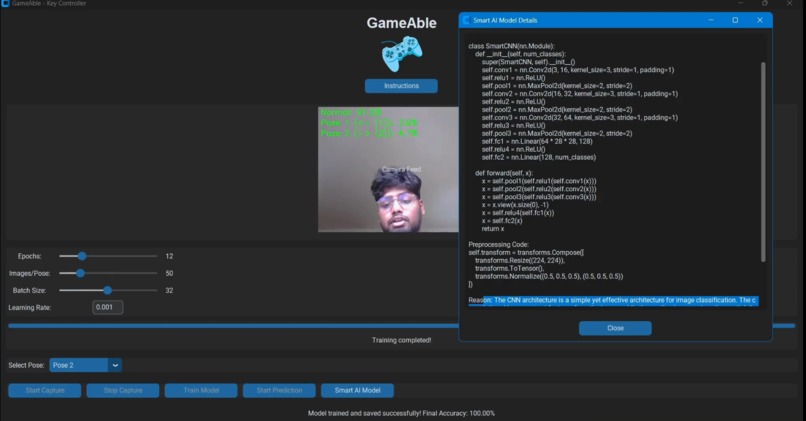Click the Stop Capture button
Viewport: 806px width, 421px height.
tap(123, 390)
